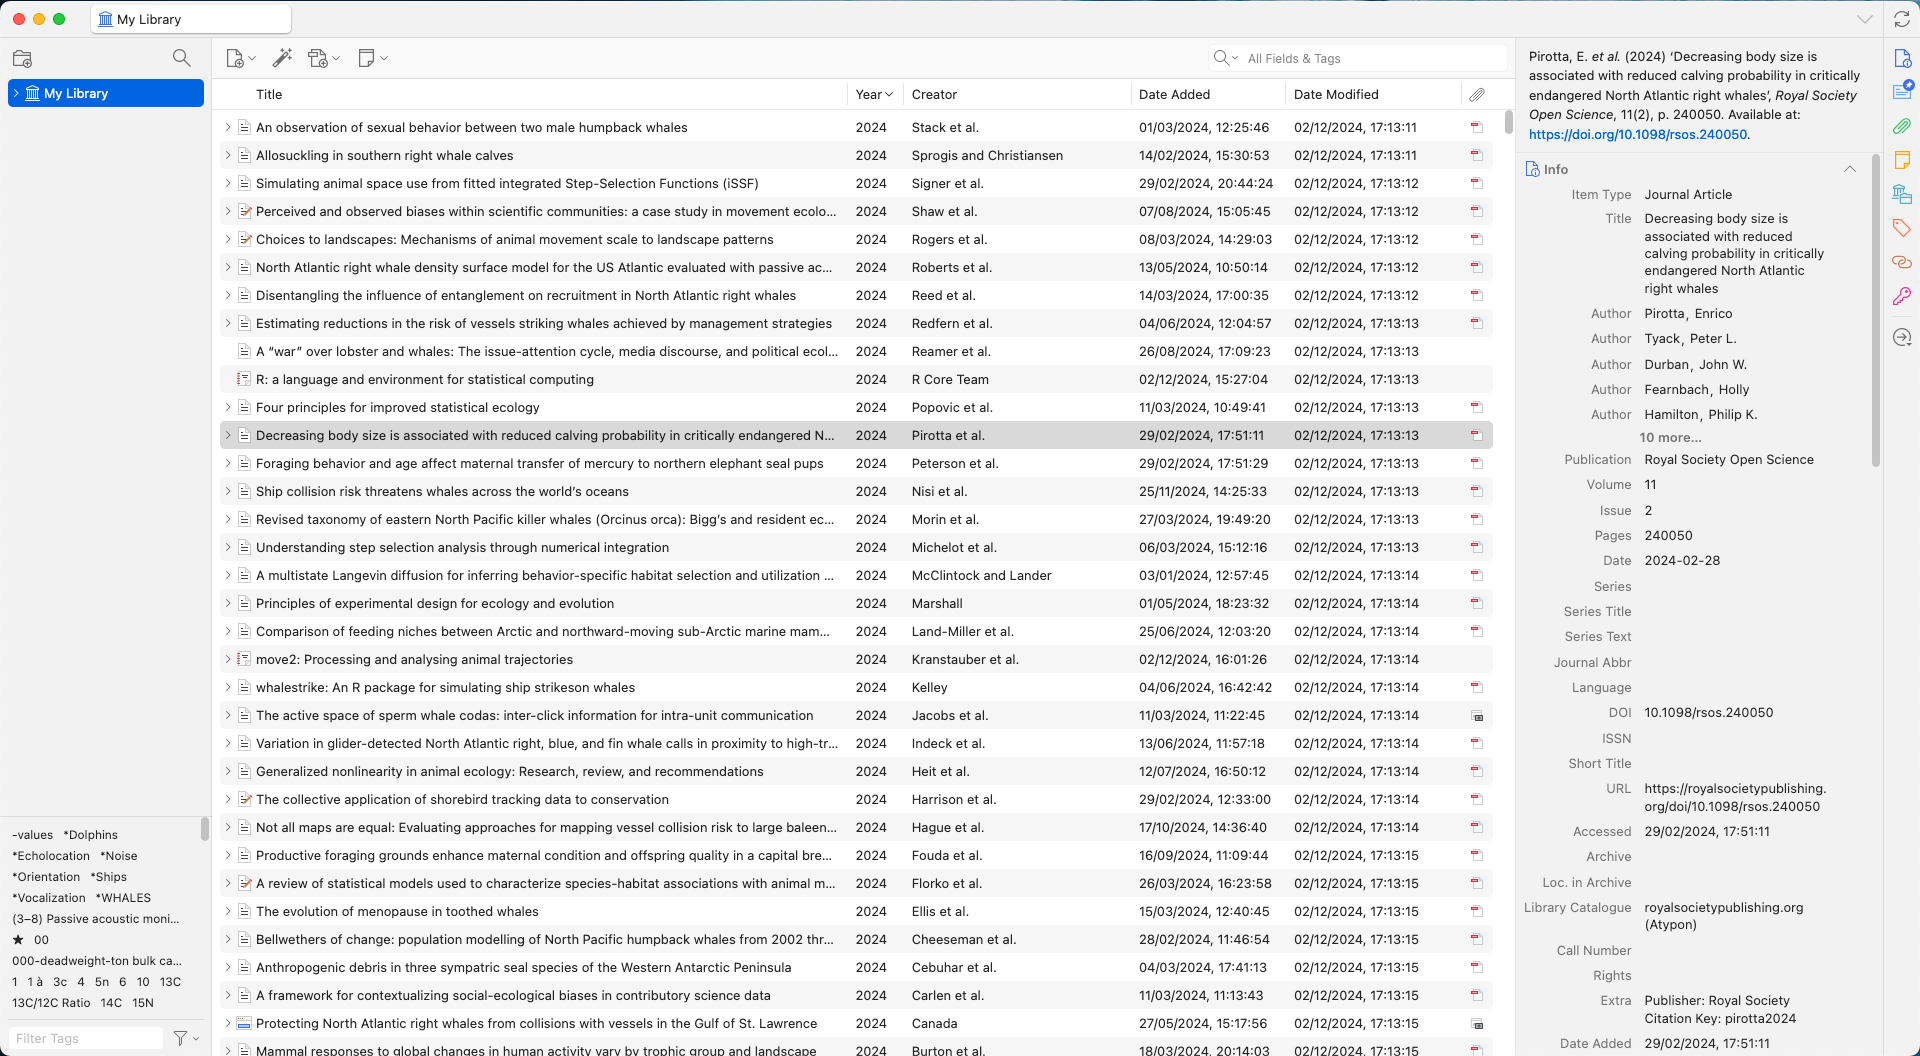Open Related section via linked-rings icon

point(1901,262)
